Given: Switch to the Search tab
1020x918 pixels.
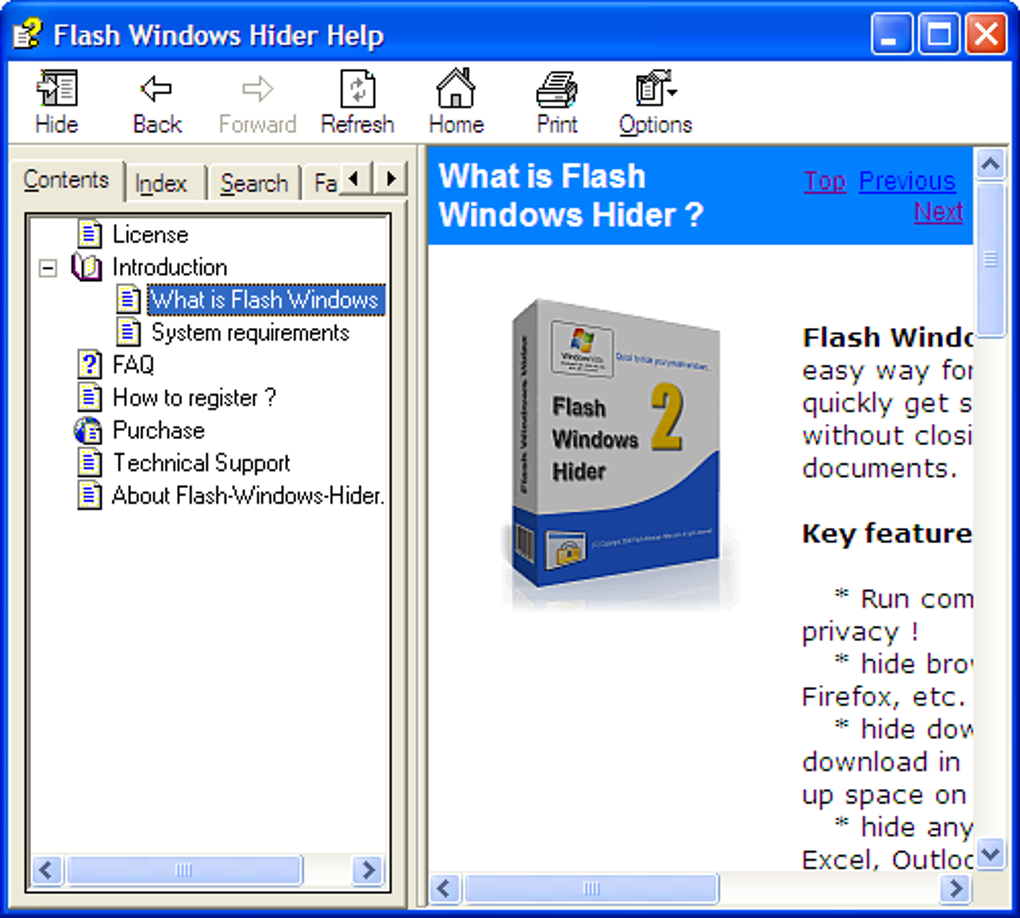Looking at the screenshot, I should coord(254,183).
